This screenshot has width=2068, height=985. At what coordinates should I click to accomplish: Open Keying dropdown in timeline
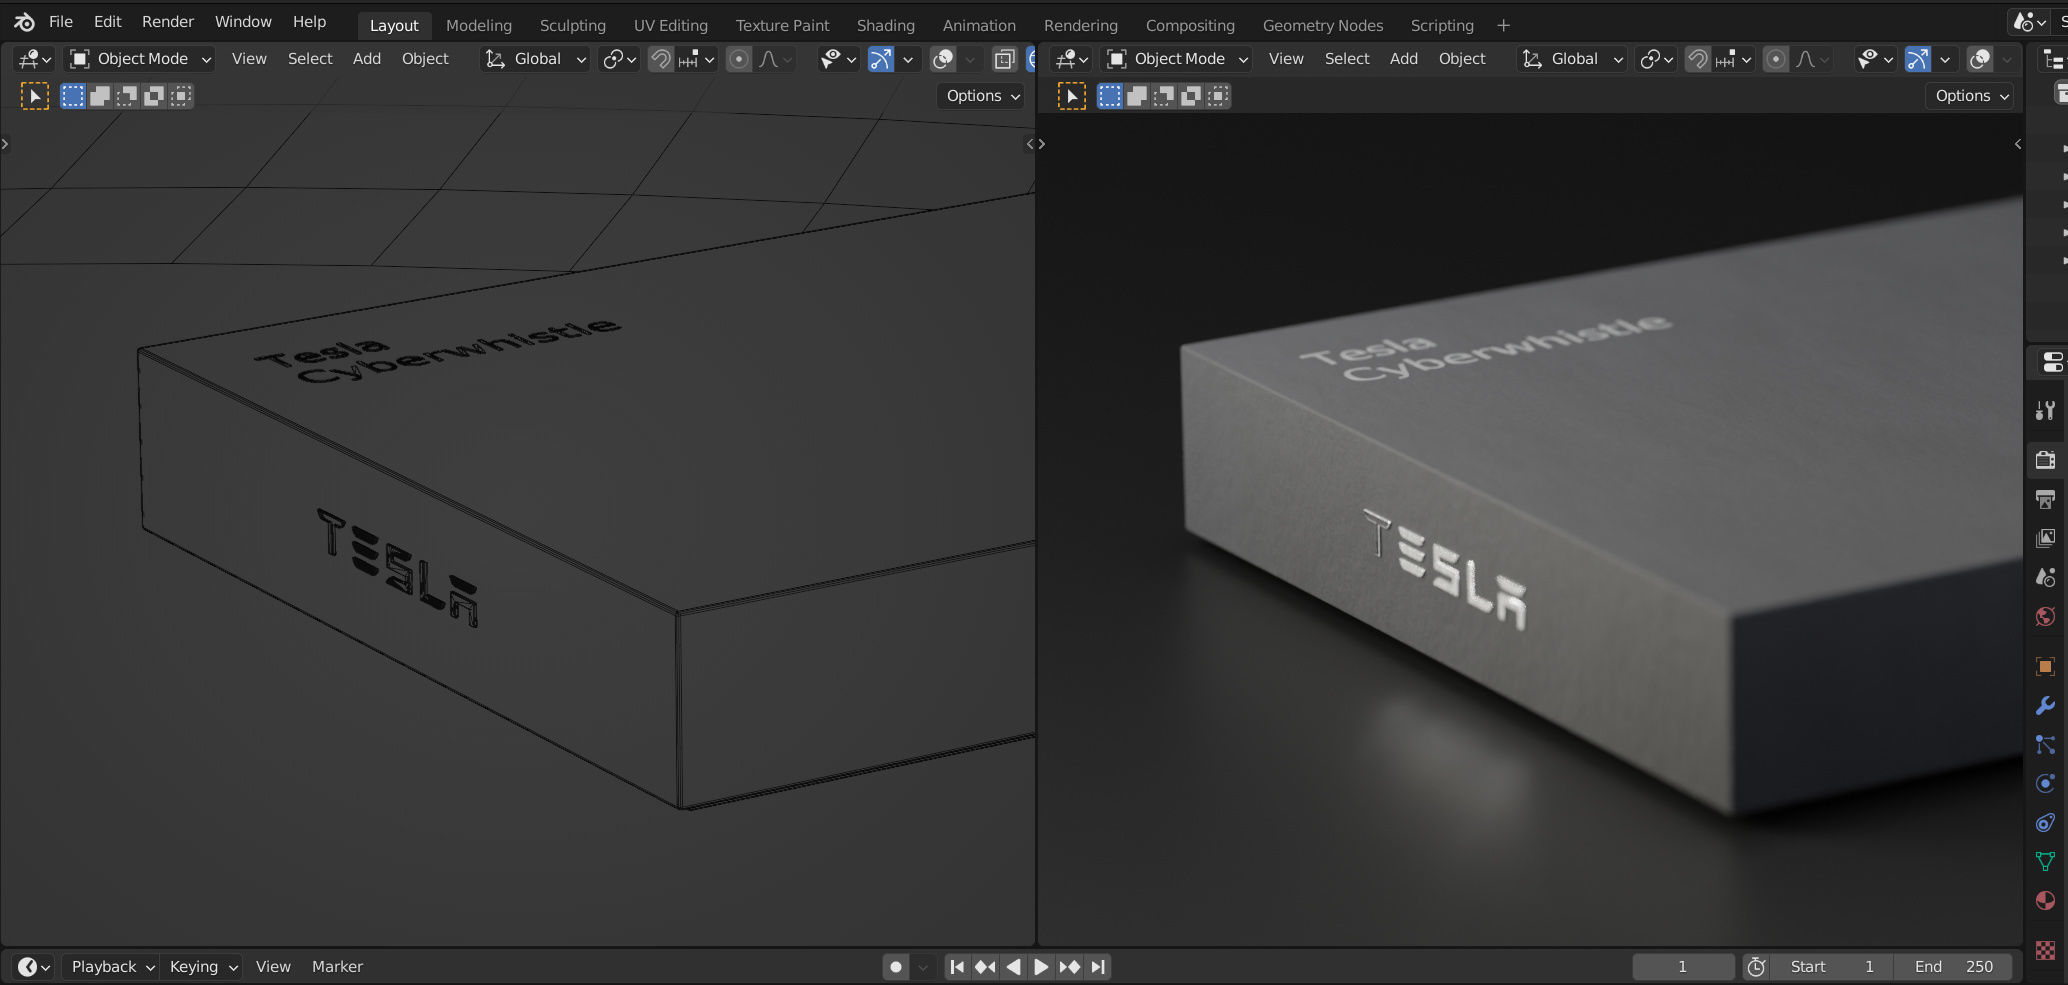point(203,967)
